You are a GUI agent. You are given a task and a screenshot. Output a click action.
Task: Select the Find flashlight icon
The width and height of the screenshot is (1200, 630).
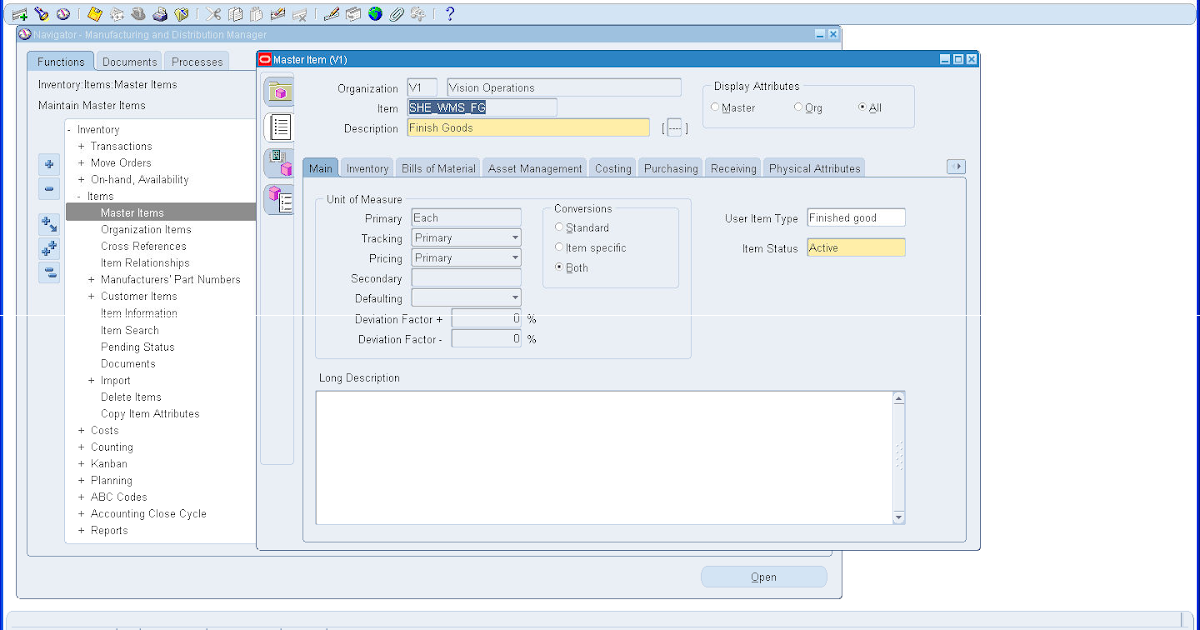[x=42, y=14]
